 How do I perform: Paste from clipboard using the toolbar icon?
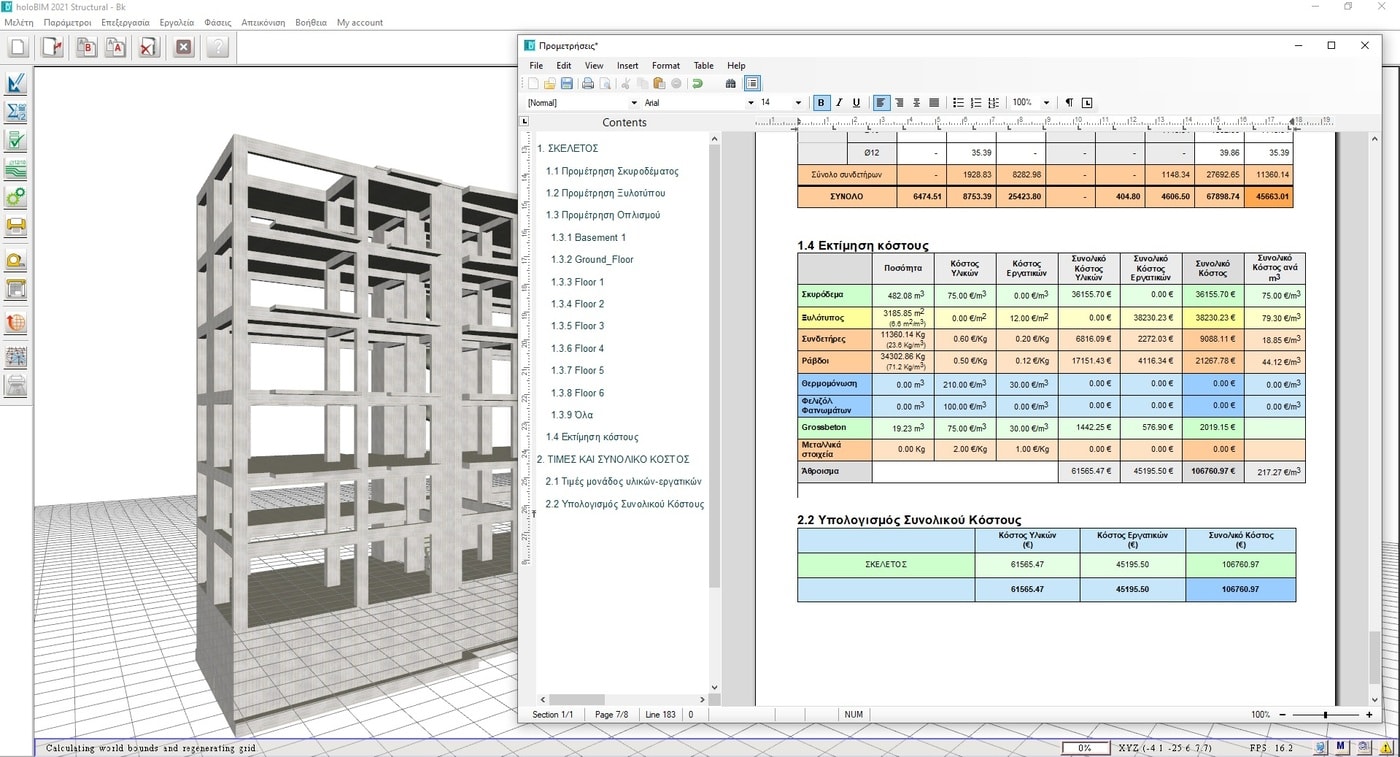(658, 84)
